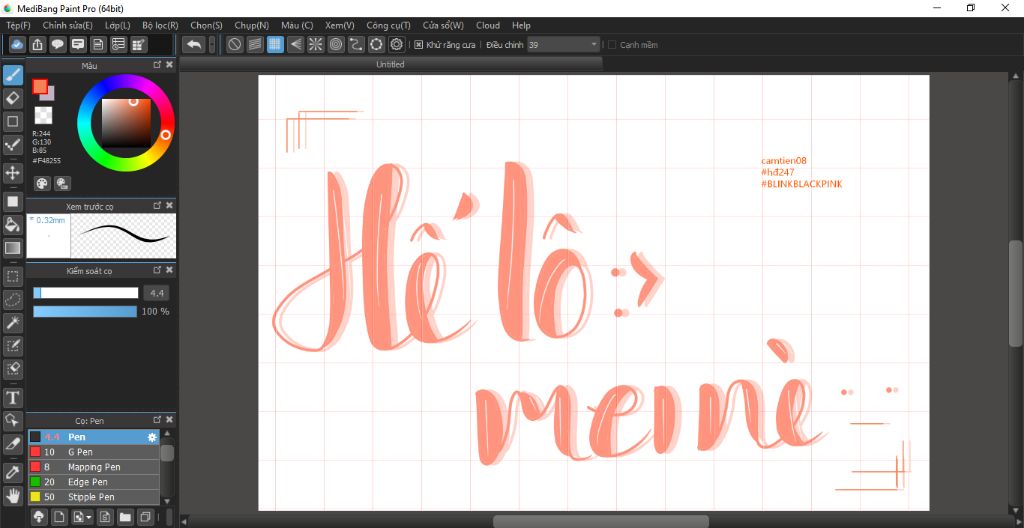1024x528 pixels.
Task: Close the Màu color panel
Action: point(170,65)
